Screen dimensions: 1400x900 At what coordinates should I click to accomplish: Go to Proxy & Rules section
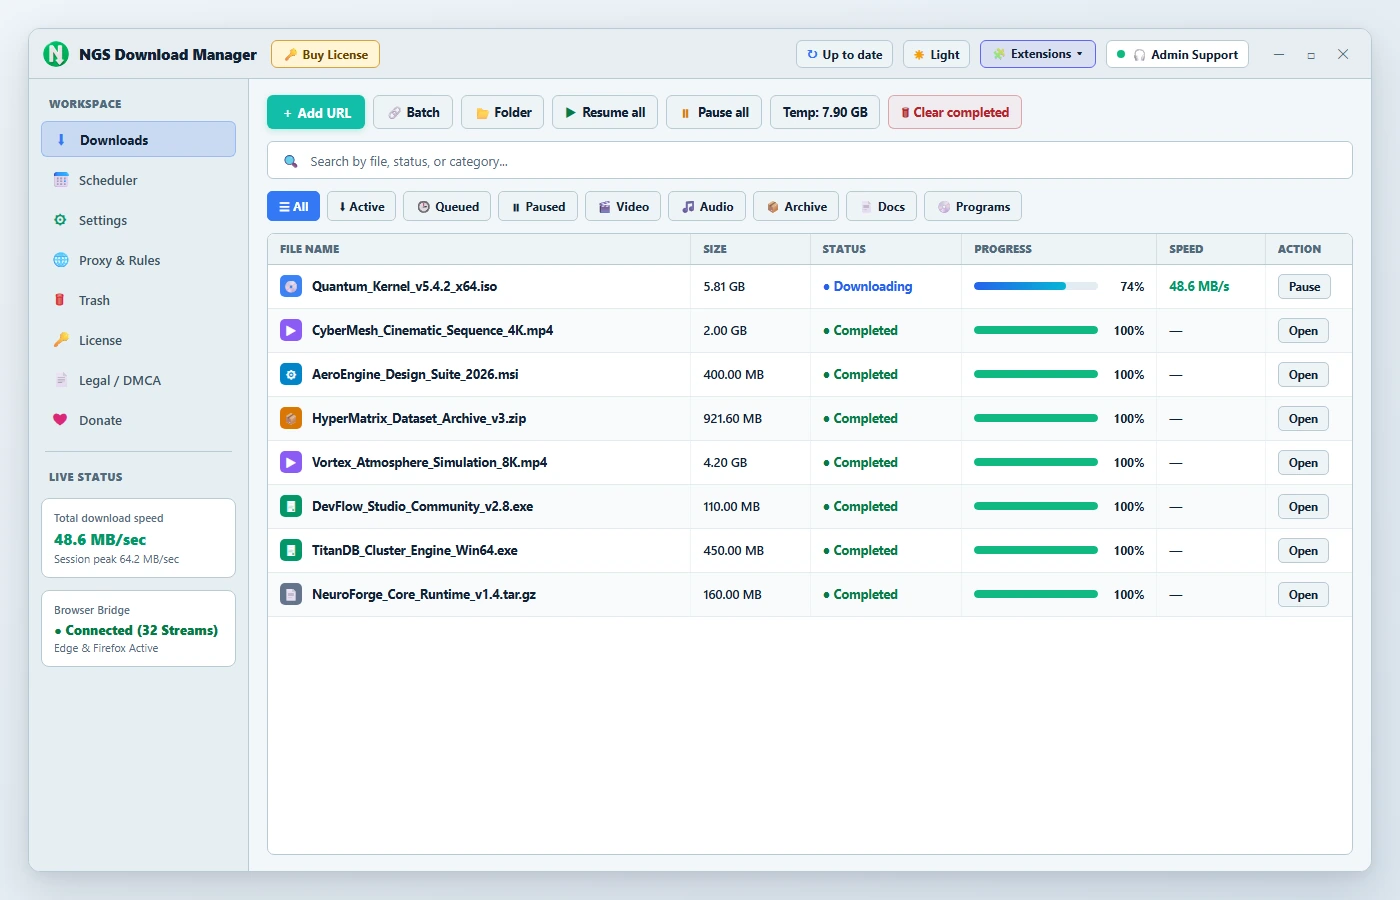pos(138,260)
